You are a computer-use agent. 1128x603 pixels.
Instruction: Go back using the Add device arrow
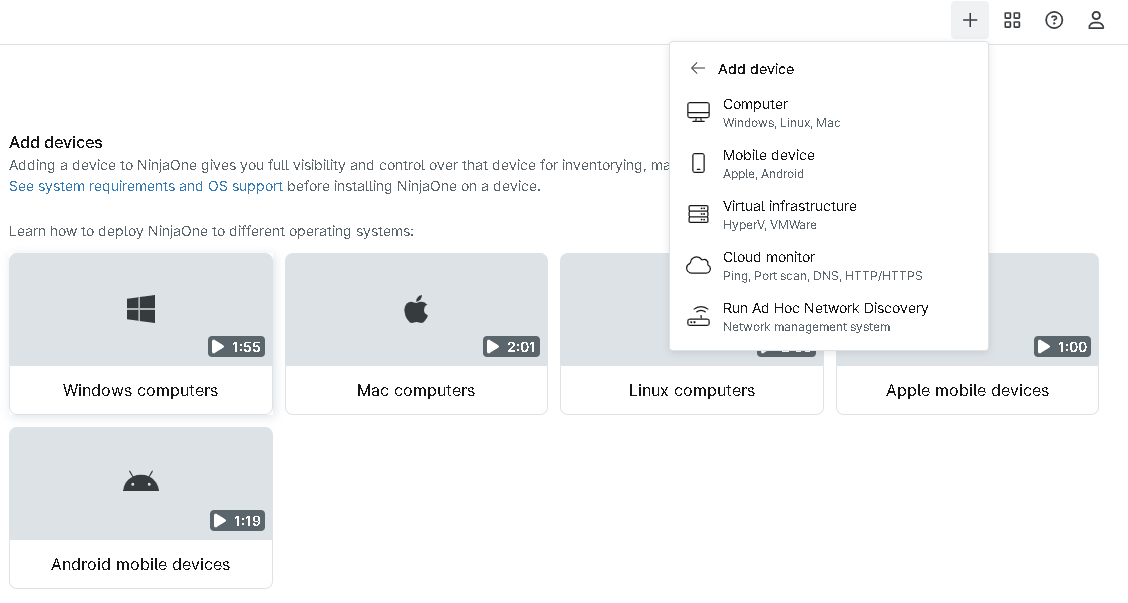point(698,69)
